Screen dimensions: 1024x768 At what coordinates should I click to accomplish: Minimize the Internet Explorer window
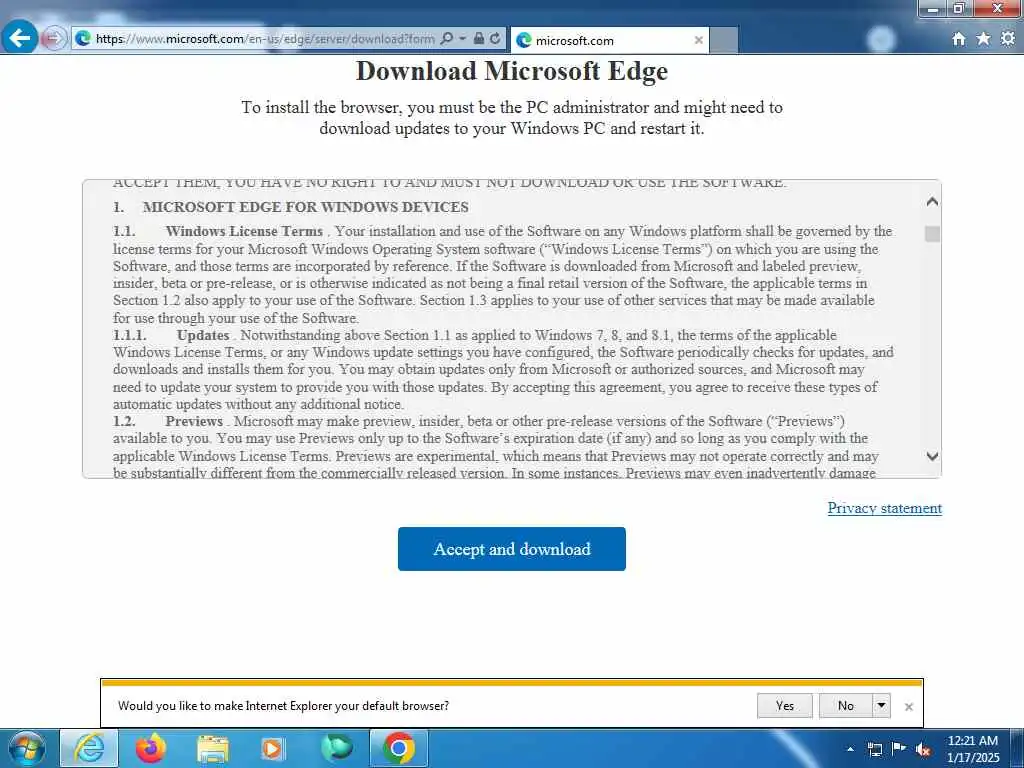coord(933,8)
